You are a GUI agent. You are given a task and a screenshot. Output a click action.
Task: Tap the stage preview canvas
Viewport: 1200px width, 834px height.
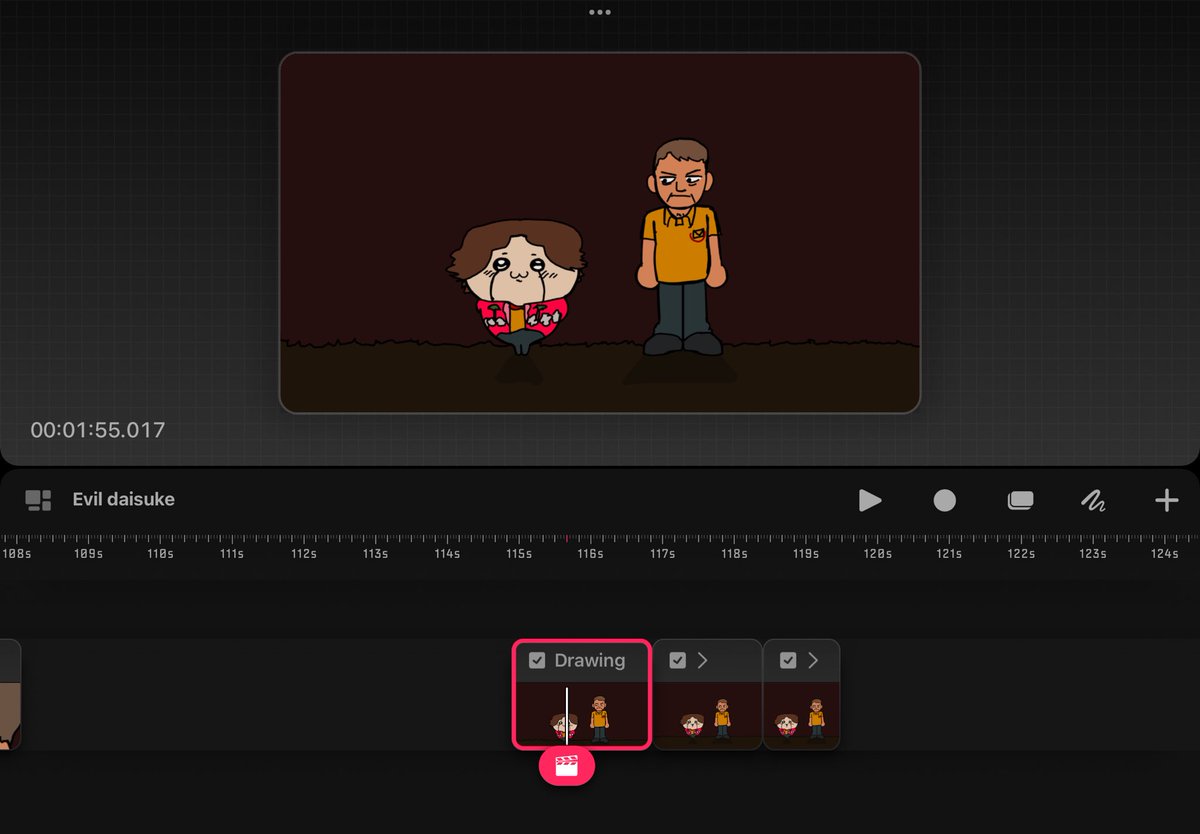click(x=600, y=233)
